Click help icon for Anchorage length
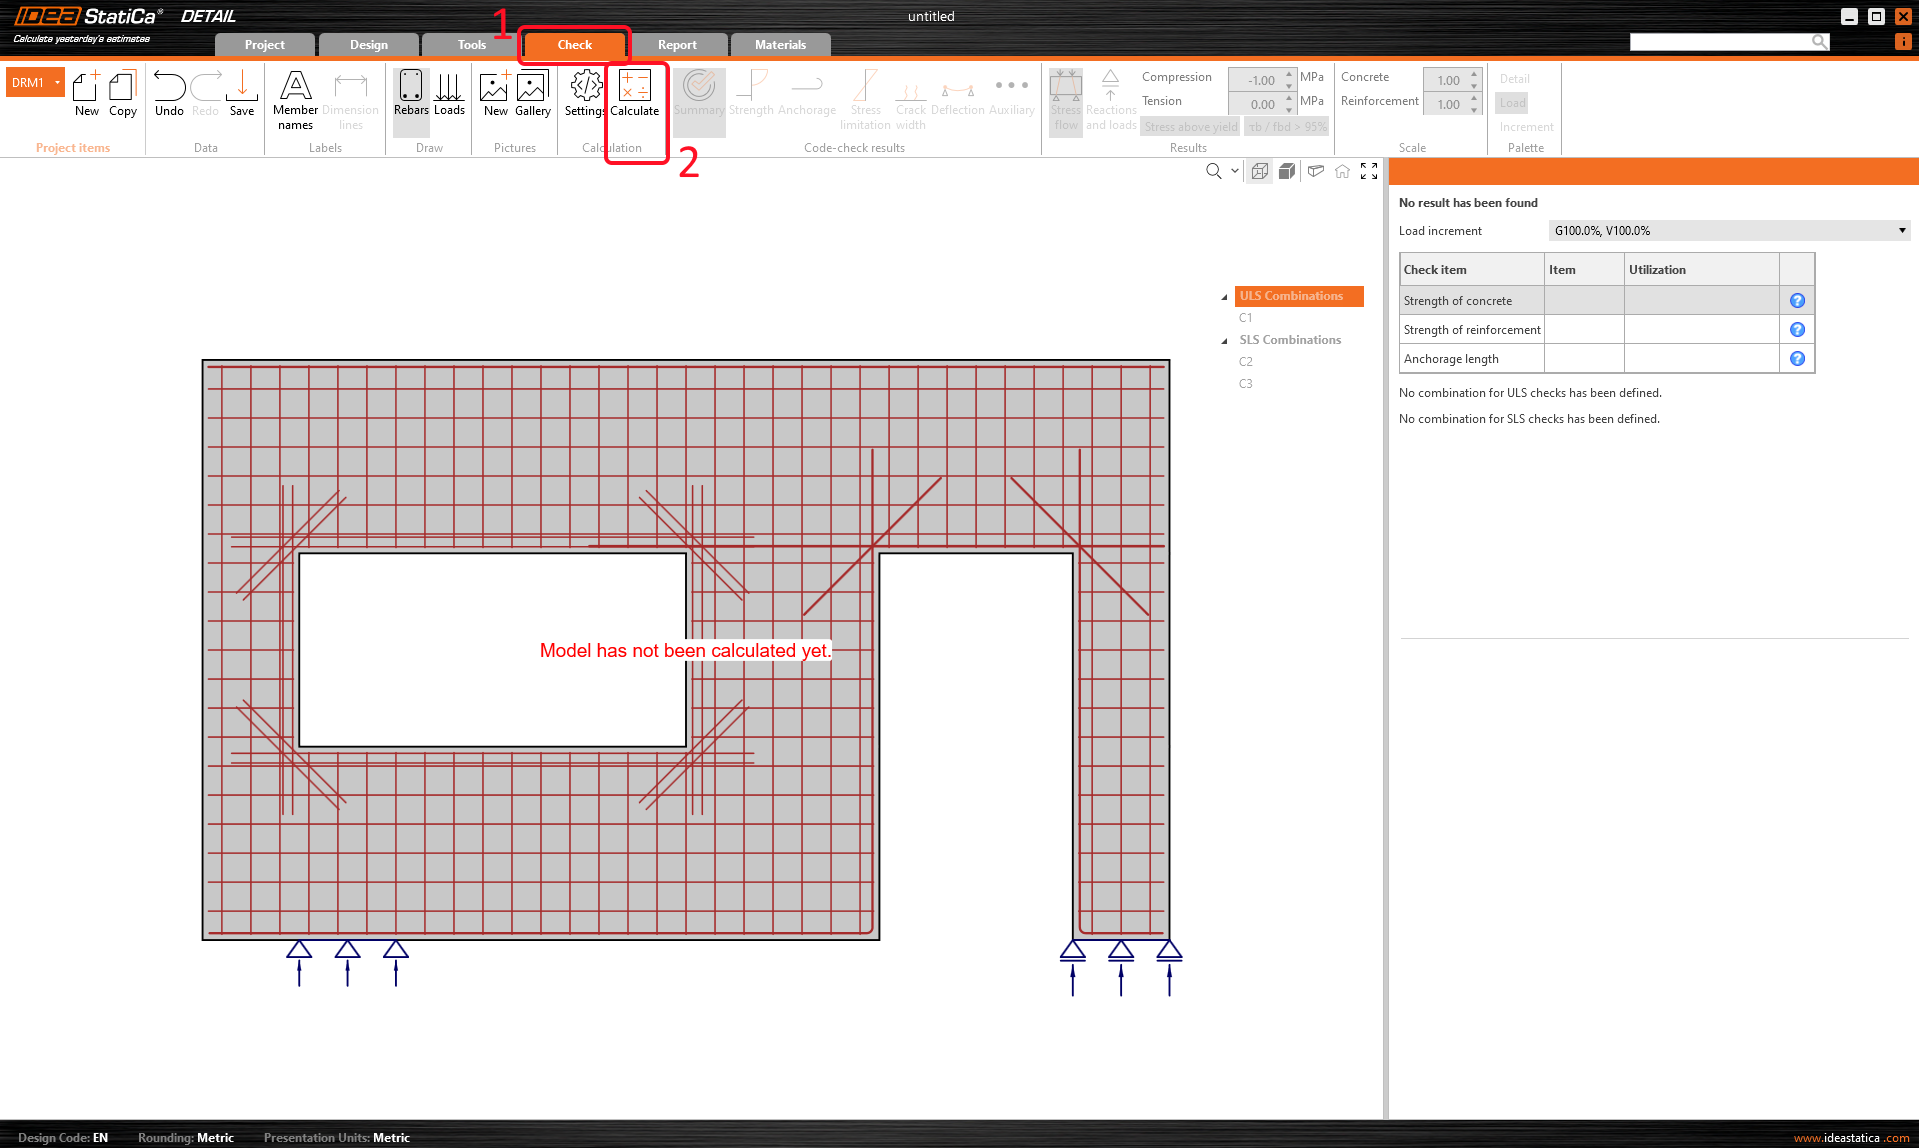This screenshot has height=1148, width=1919. 1797,359
